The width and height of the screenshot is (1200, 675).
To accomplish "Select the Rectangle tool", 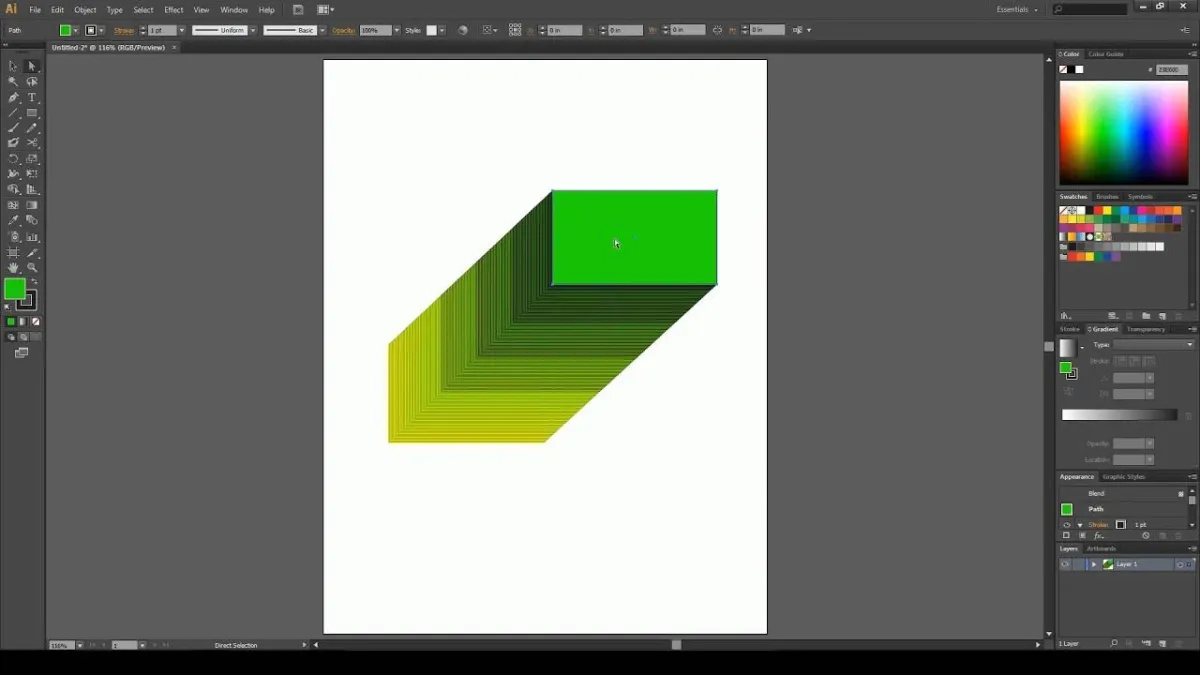I will [32, 113].
